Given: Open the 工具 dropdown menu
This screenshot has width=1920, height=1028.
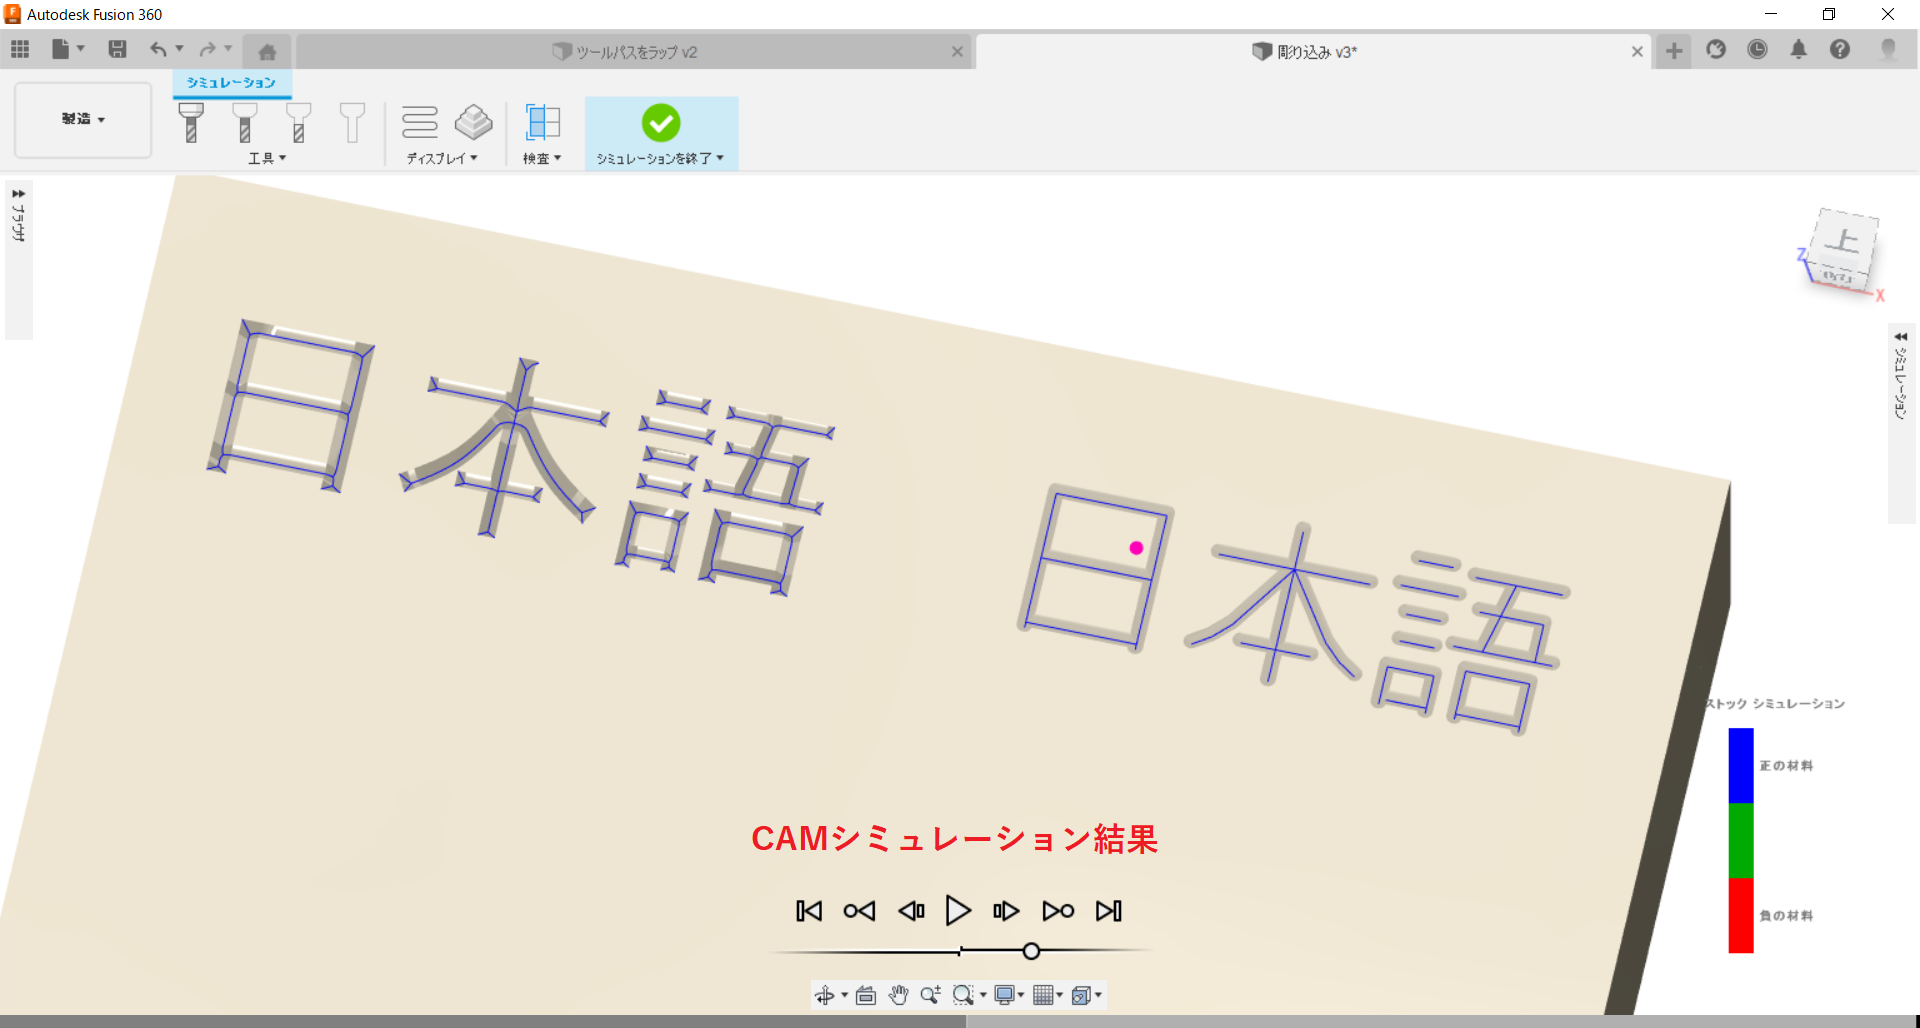Looking at the screenshot, I should pyautogui.click(x=267, y=158).
